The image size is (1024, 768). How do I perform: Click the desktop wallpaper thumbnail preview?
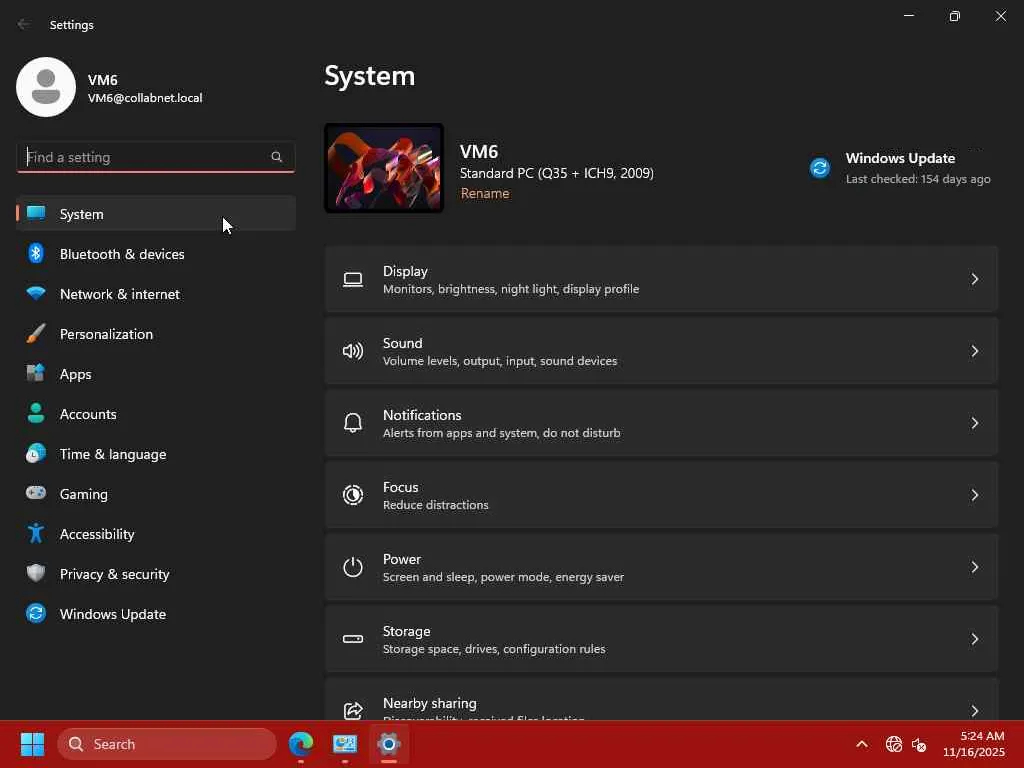pos(384,168)
